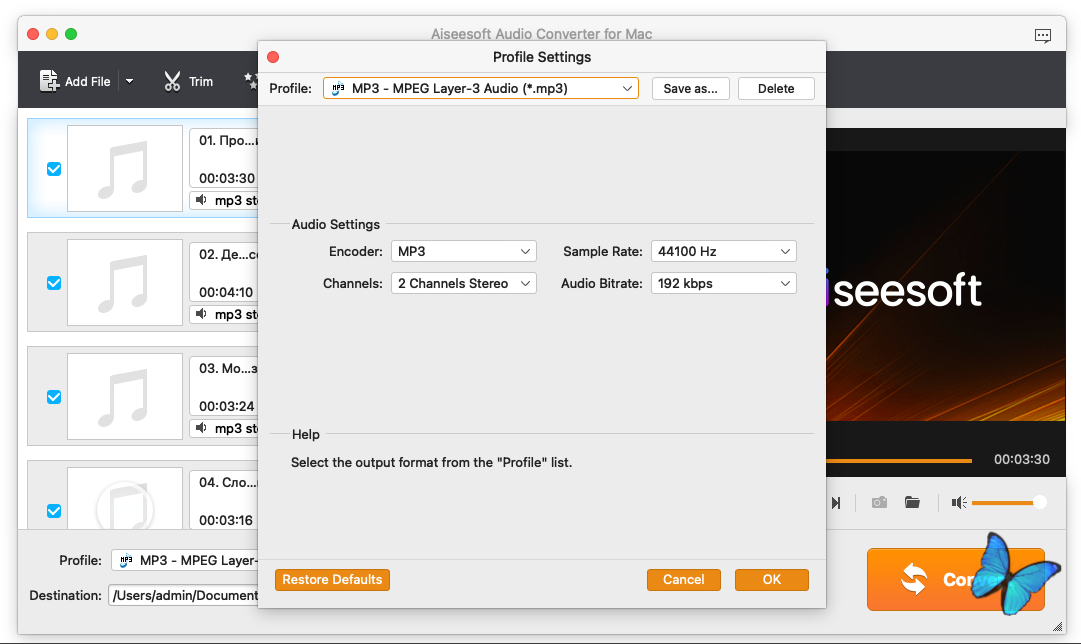
Task: Click the Add File toolbar icon
Action: (50, 81)
